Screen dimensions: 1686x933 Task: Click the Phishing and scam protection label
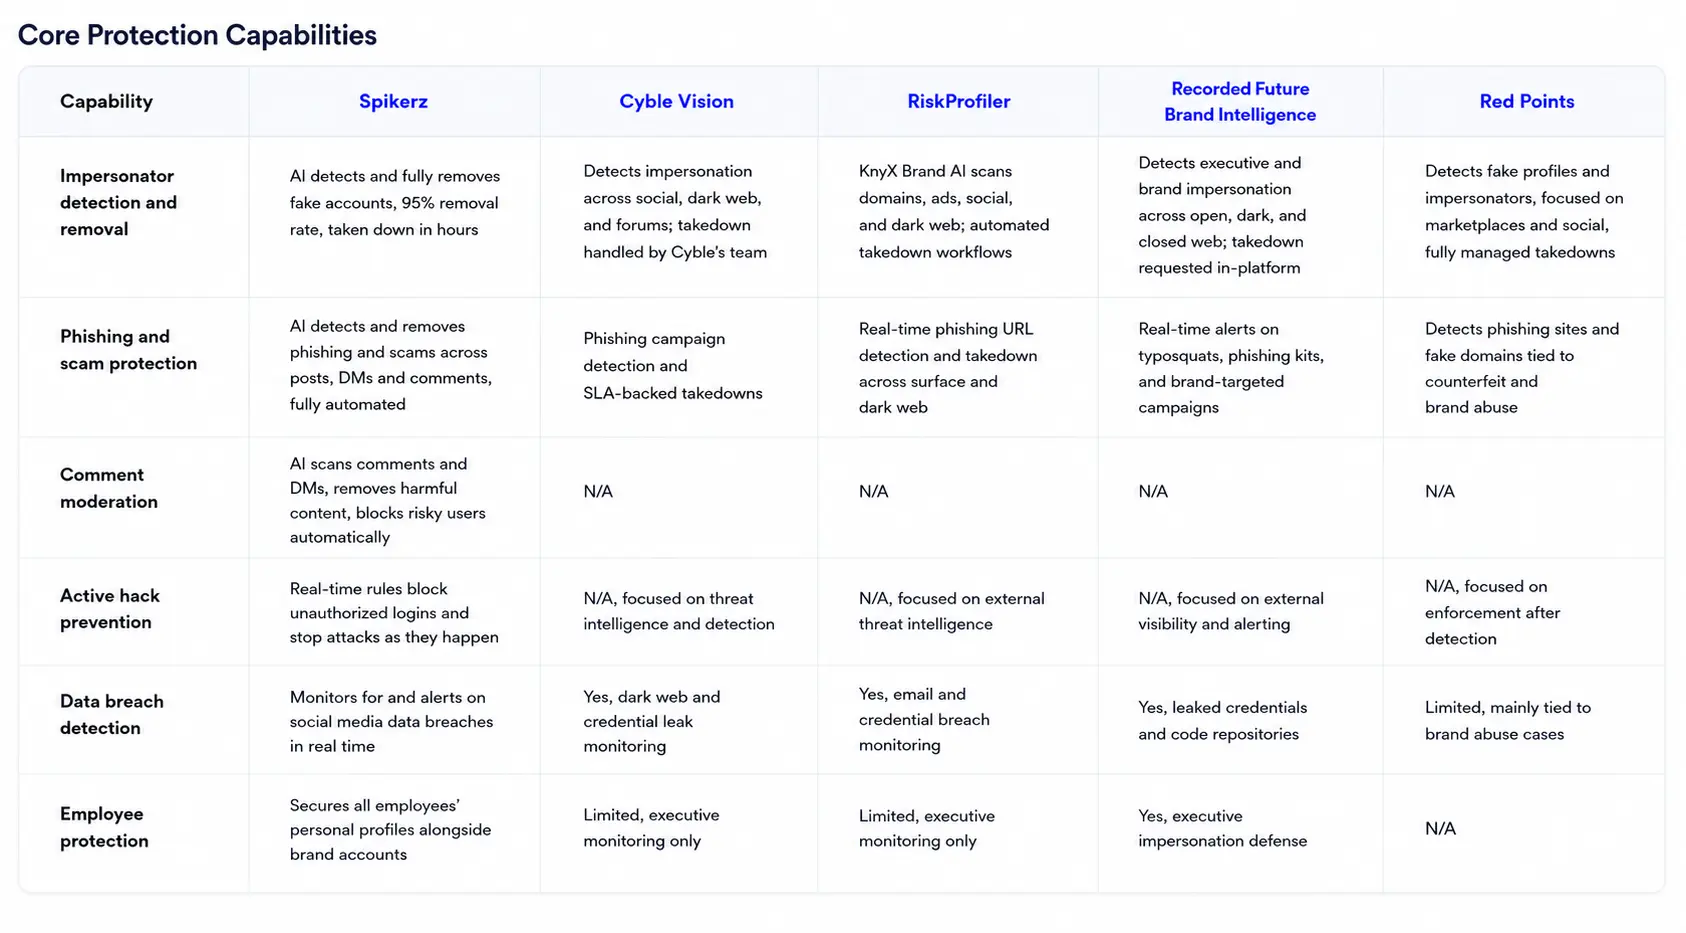pyautogui.click(x=128, y=350)
